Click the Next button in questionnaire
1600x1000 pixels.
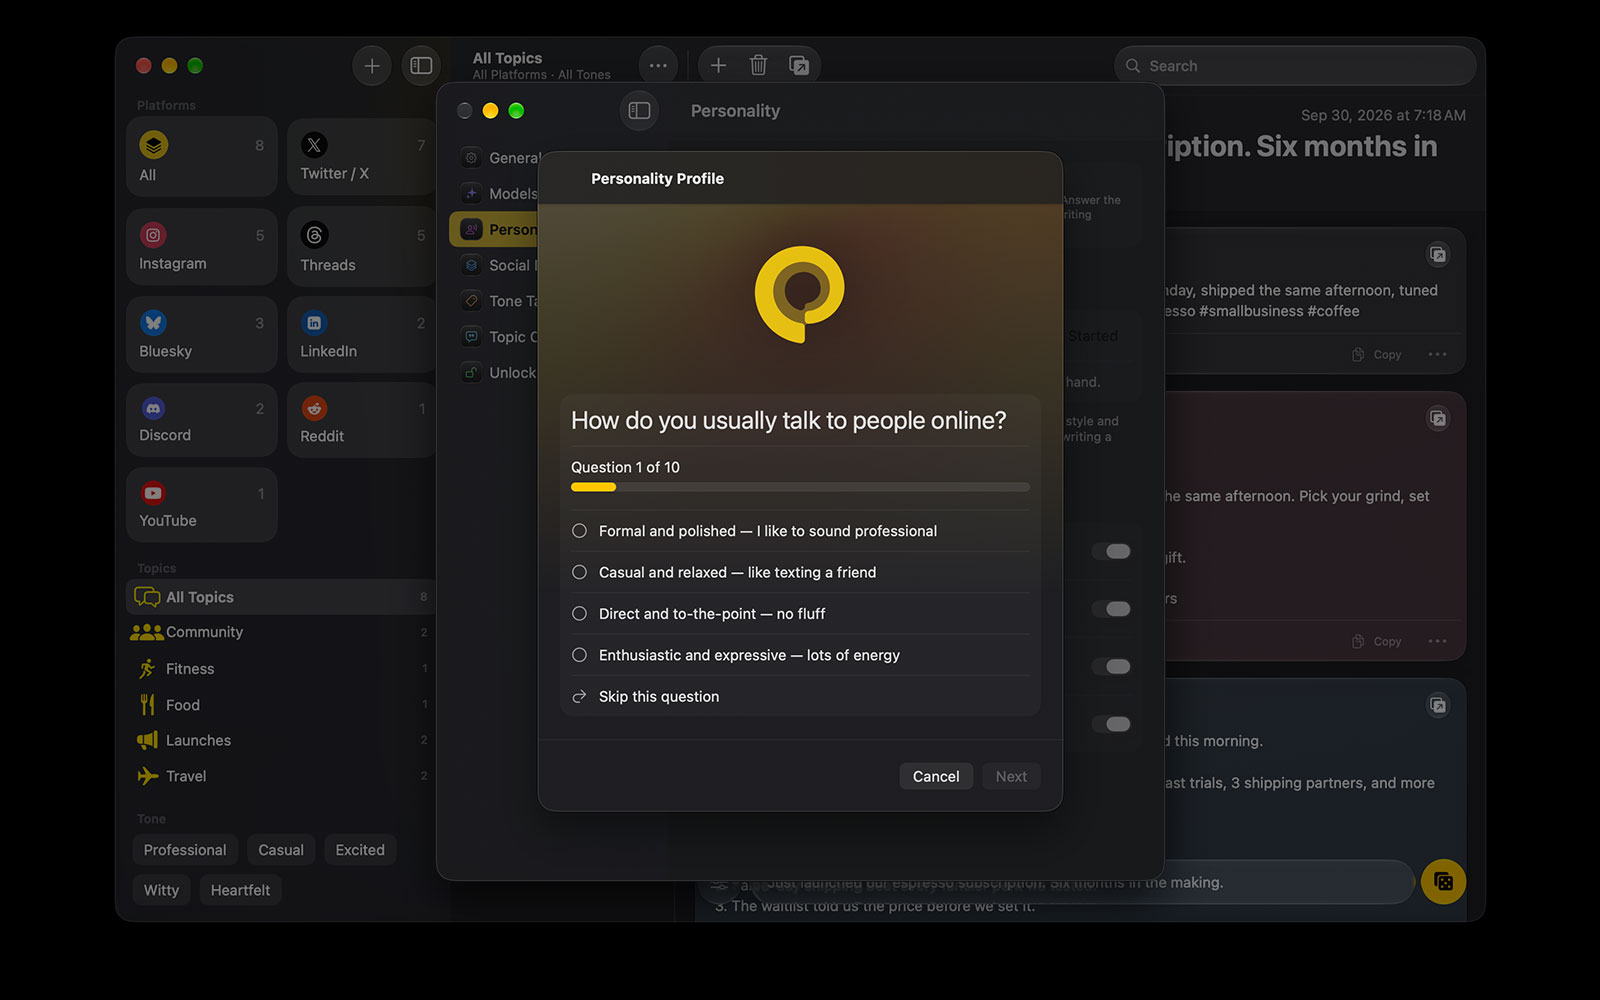tap(1011, 776)
